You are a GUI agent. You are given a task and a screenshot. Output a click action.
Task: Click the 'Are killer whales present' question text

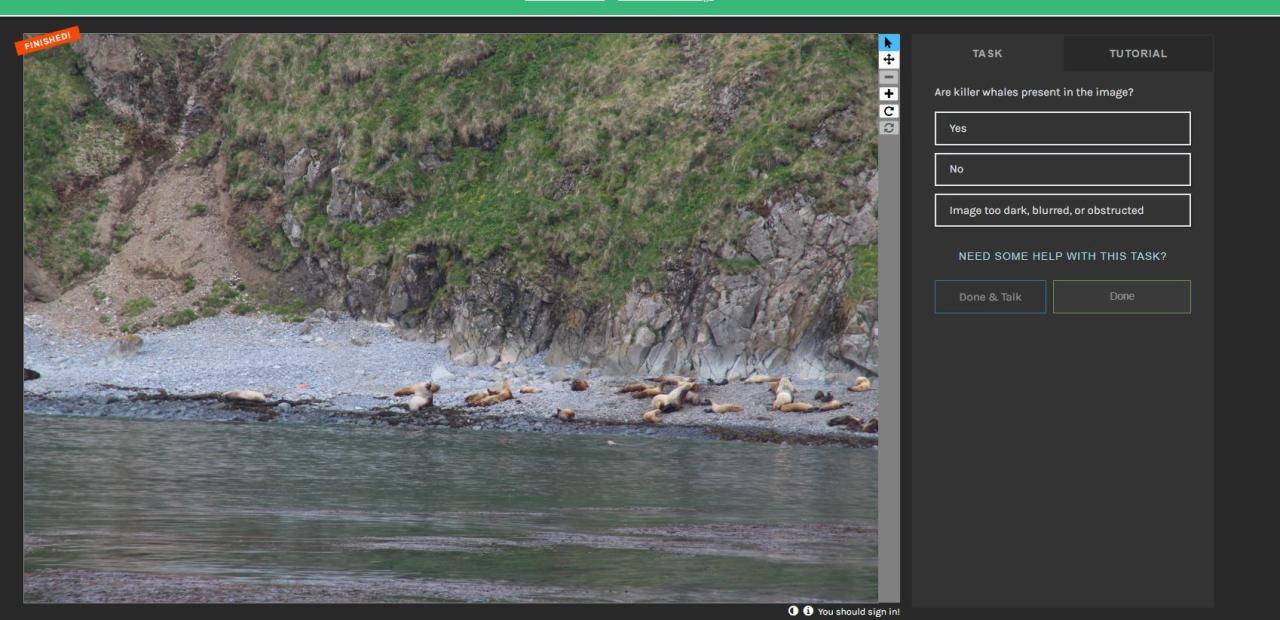tap(1034, 92)
